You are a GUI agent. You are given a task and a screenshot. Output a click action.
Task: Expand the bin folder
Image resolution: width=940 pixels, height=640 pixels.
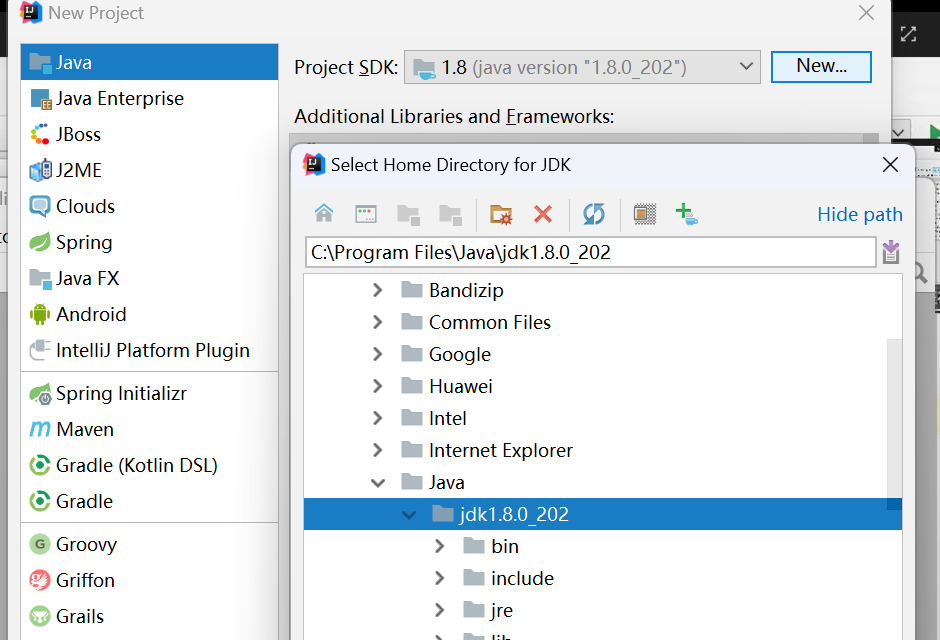[x=439, y=546]
